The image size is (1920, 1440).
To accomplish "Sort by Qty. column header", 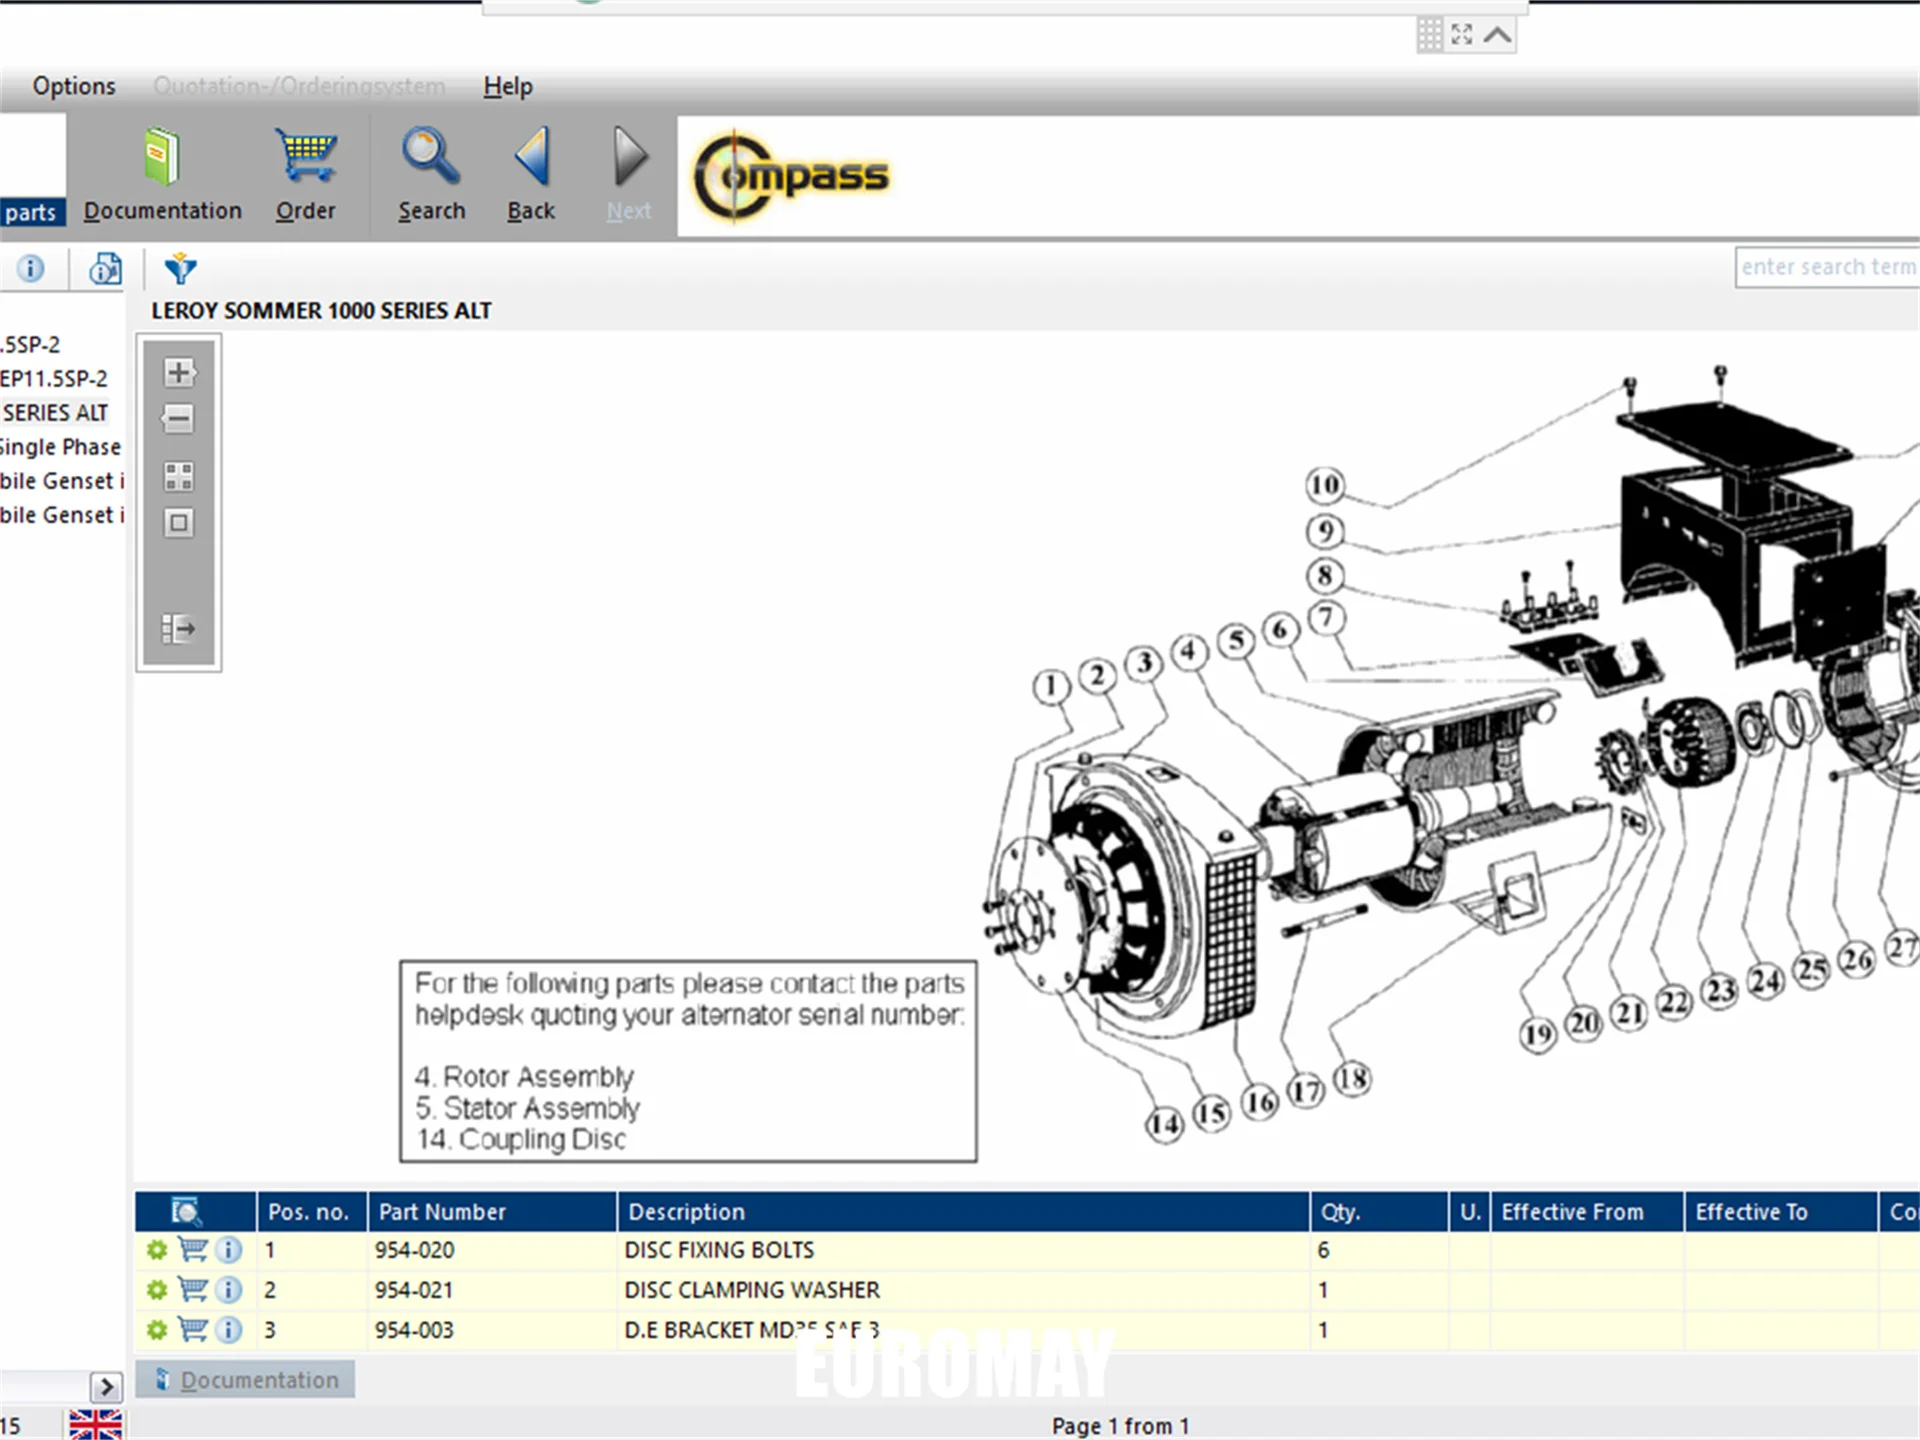I will click(x=1379, y=1211).
